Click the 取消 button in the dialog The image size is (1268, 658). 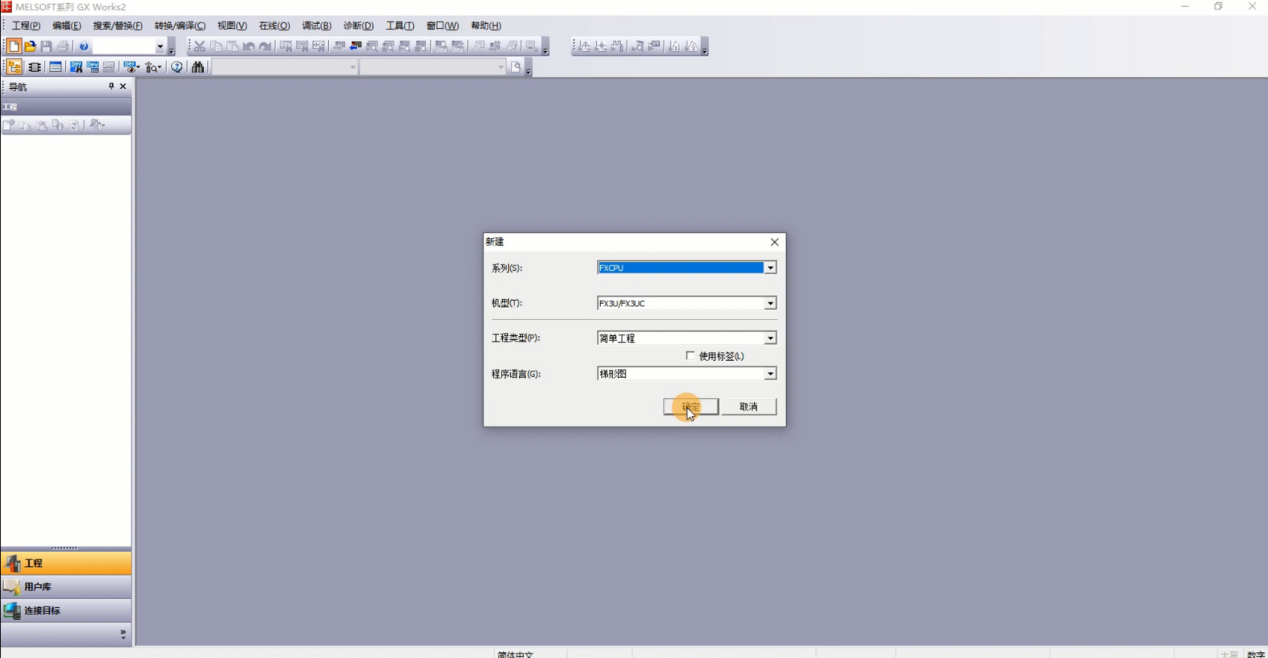(749, 407)
